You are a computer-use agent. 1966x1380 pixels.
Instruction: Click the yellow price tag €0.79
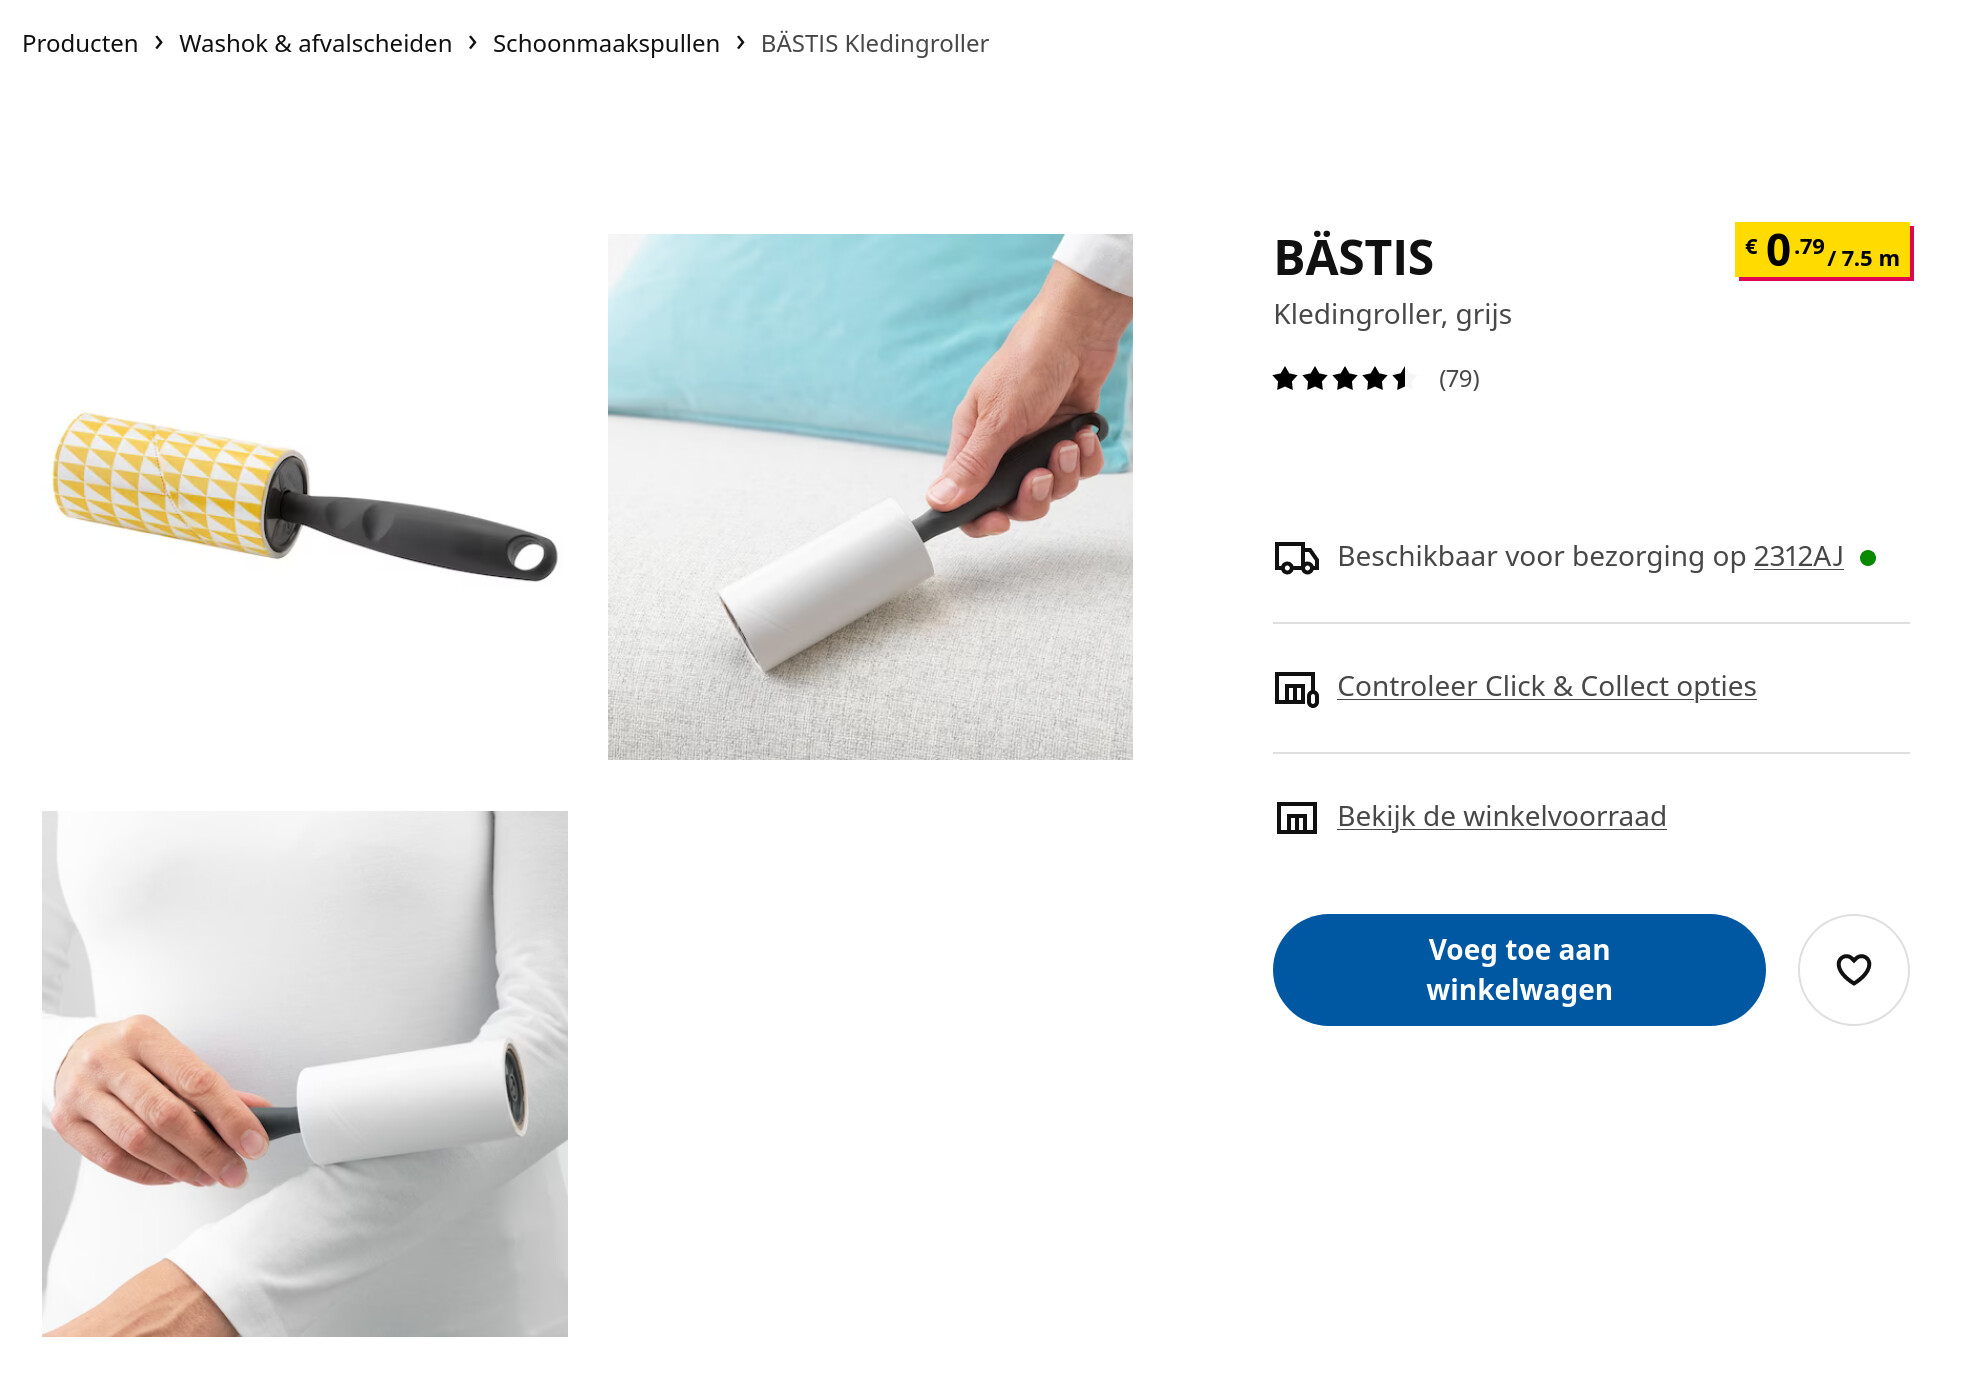(x=1823, y=251)
